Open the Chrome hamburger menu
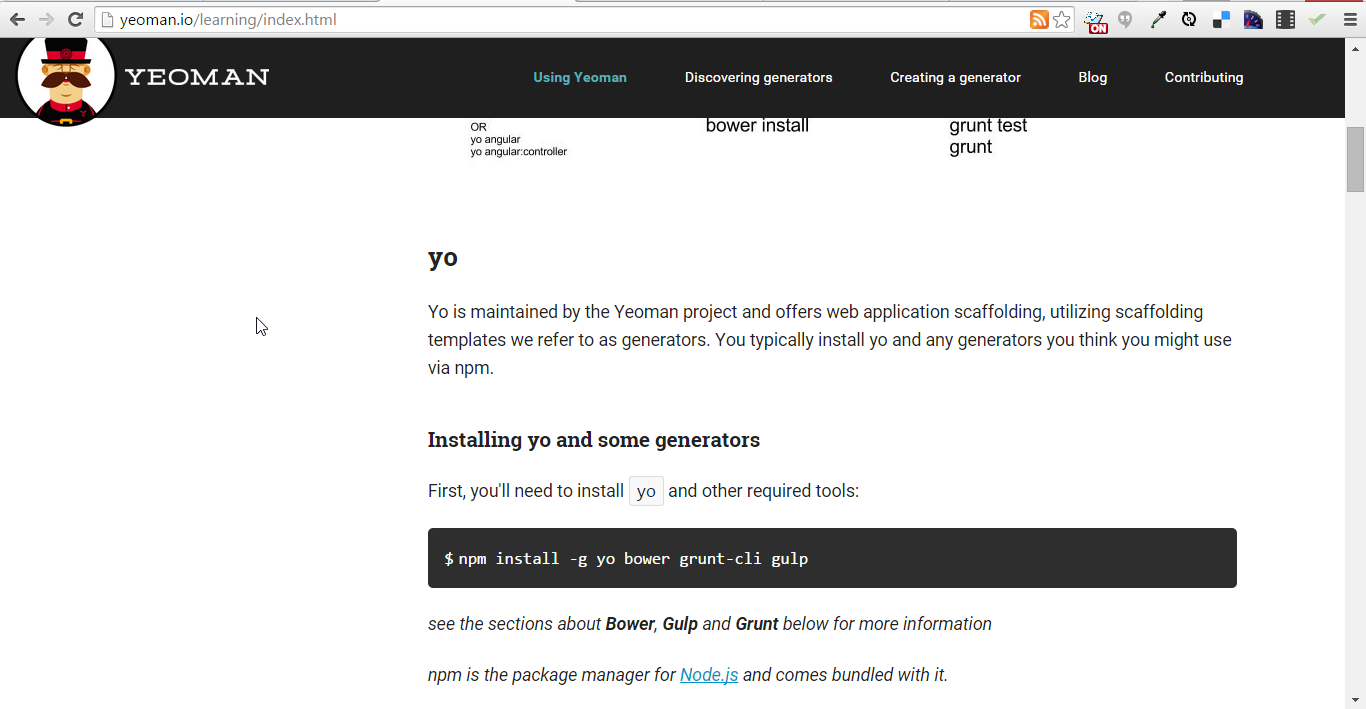 [x=1349, y=20]
